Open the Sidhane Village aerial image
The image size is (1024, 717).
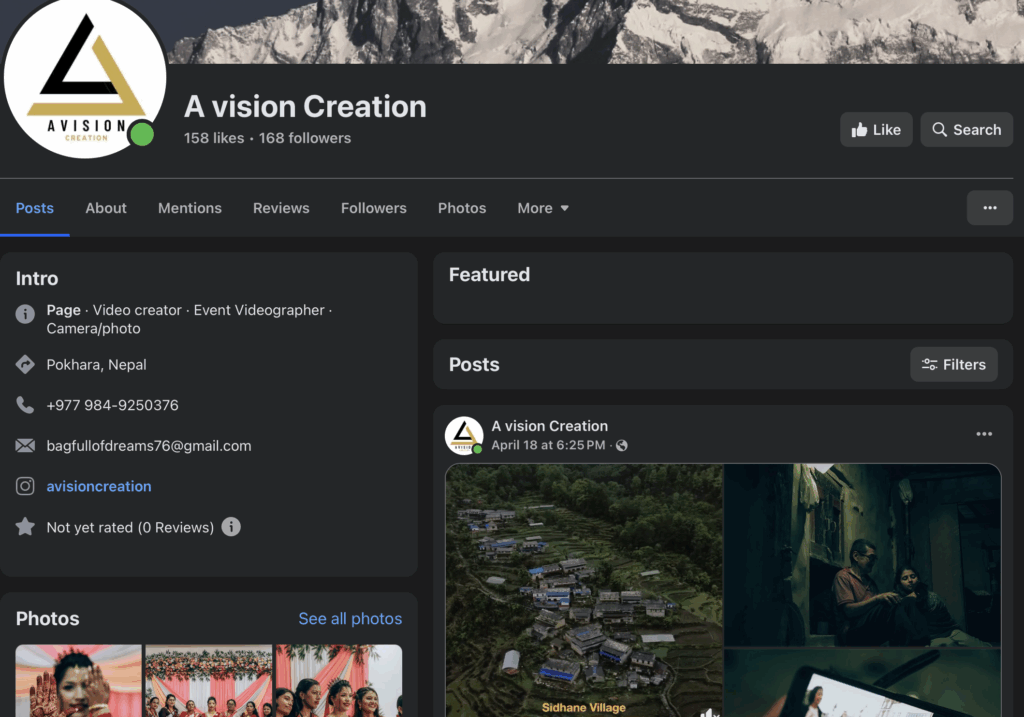click(584, 590)
